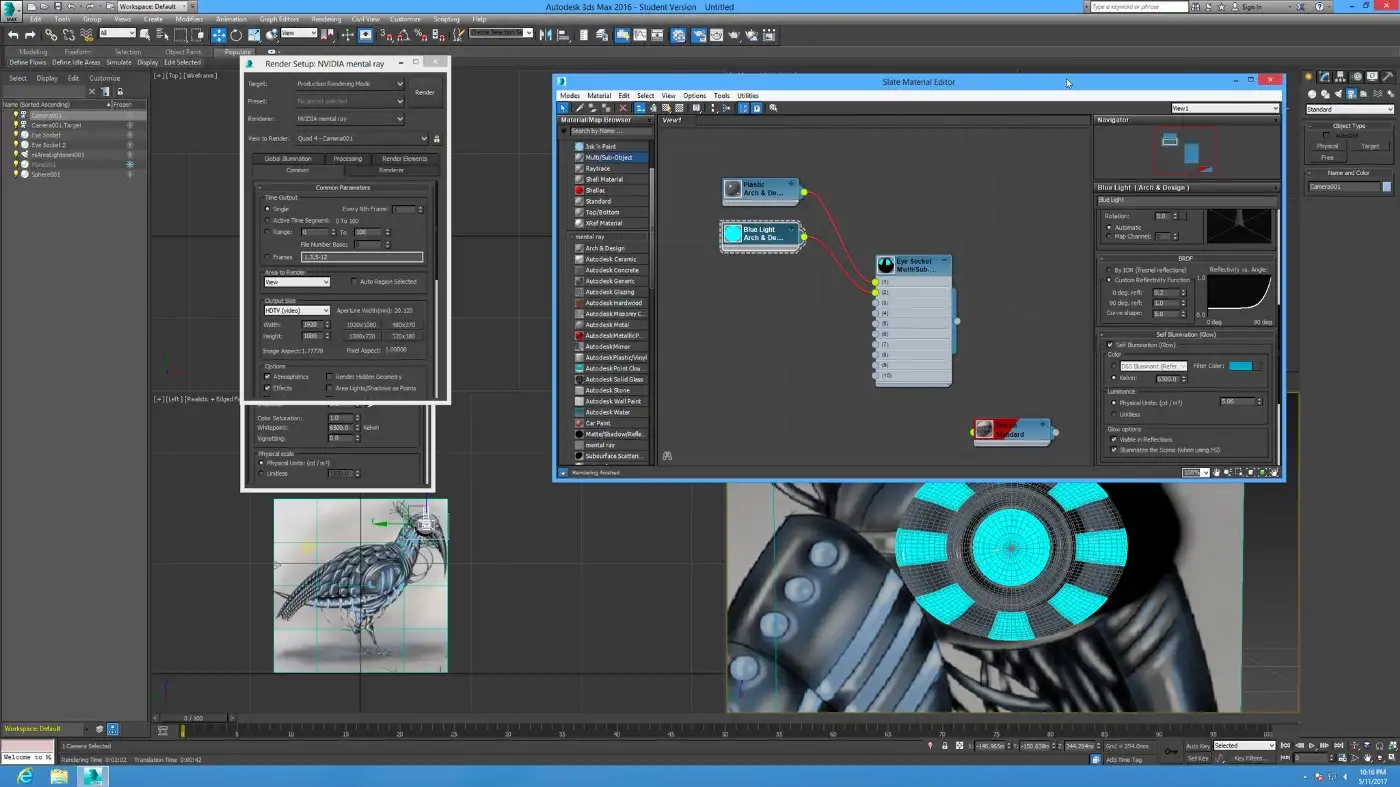
Task: Open the Standard category dropdown in Create panel
Action: 1349,110
